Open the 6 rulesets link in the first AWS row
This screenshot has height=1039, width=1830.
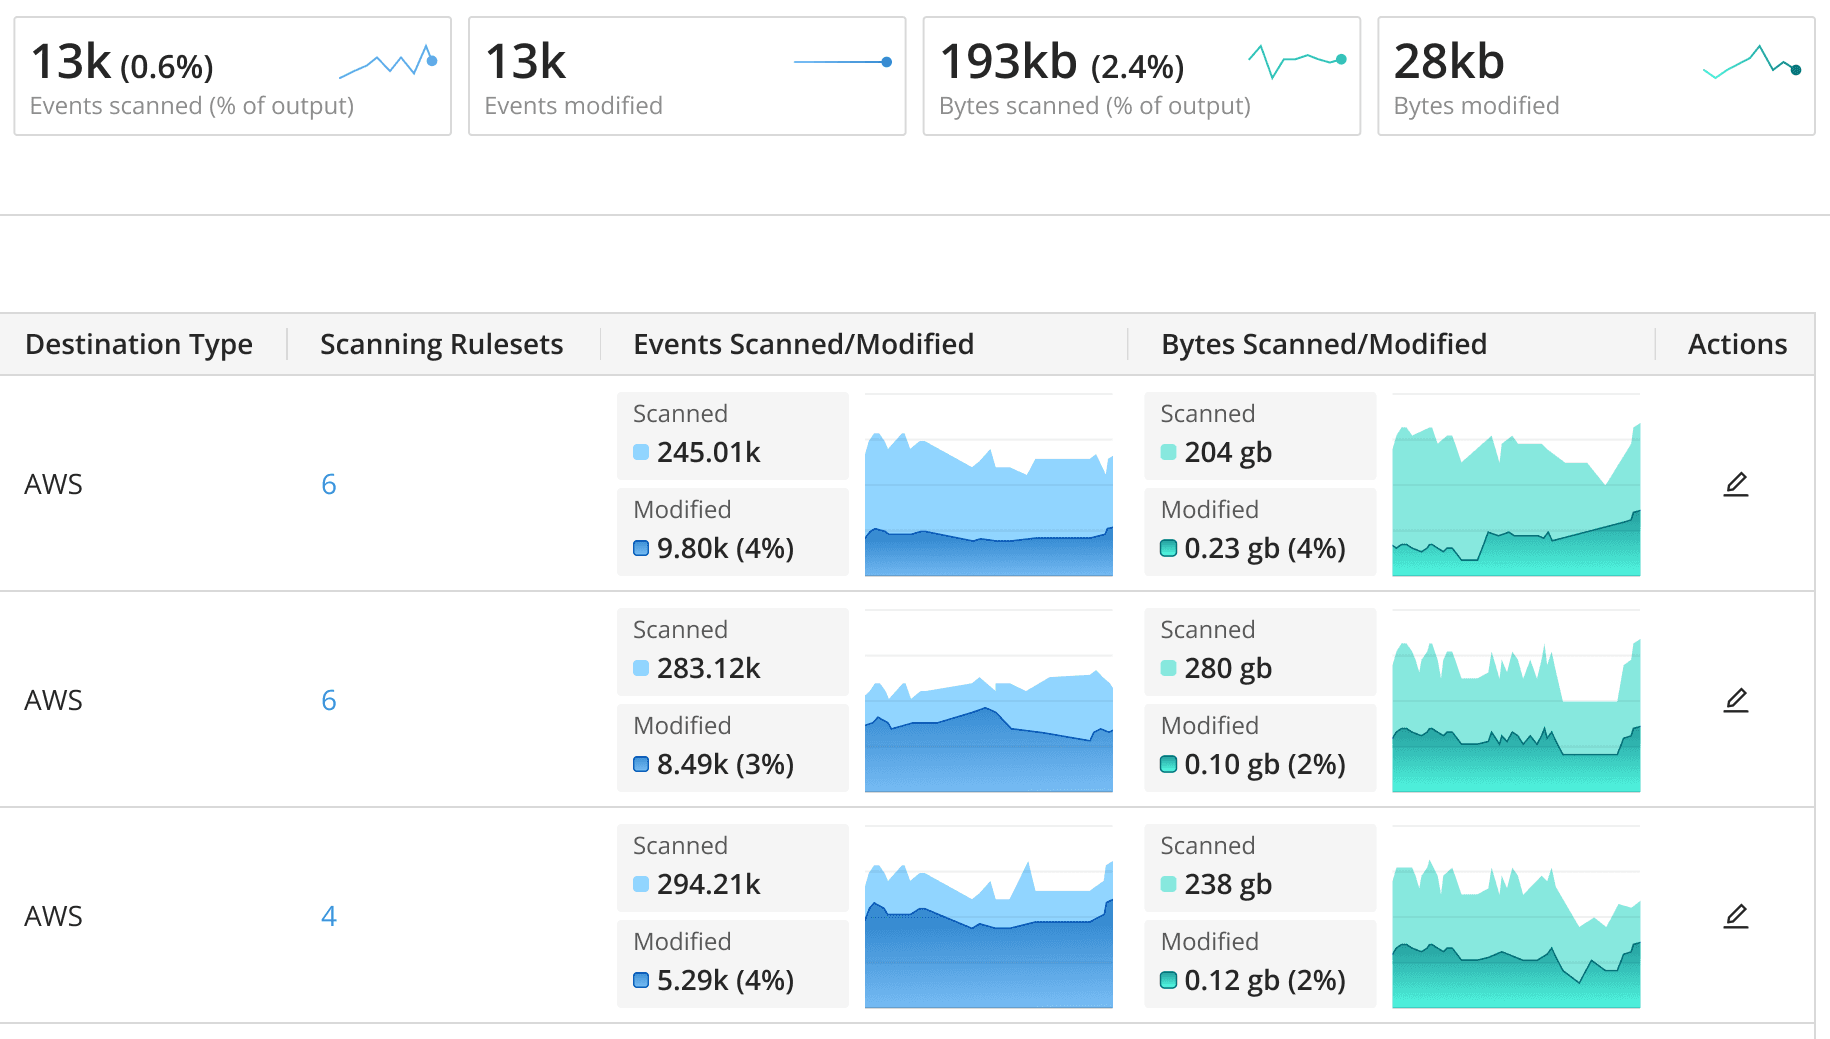(x=328, y=485)
